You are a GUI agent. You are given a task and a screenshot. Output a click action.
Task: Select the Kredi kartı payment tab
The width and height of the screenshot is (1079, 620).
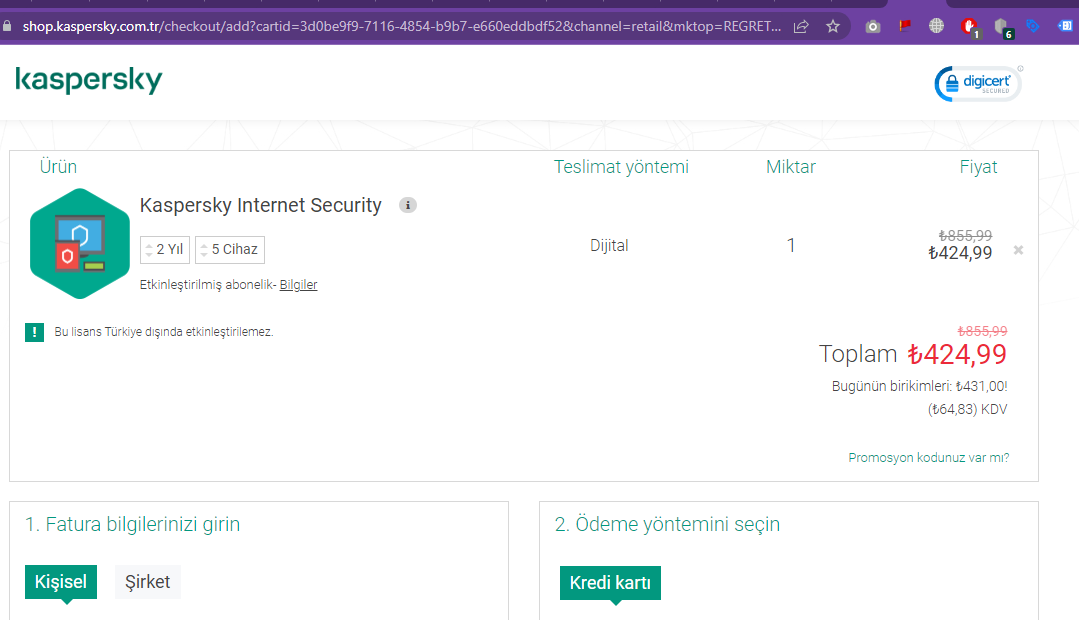point(610,583)
